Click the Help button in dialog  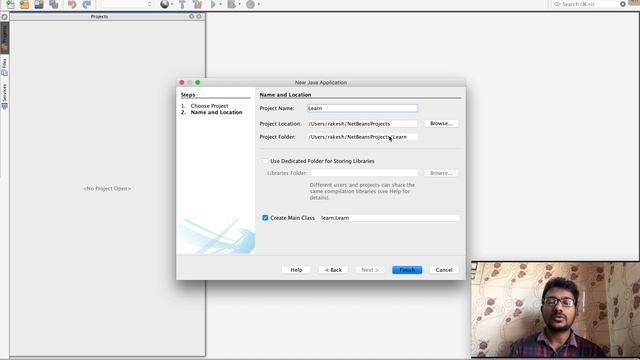click(x=296, y=270)
